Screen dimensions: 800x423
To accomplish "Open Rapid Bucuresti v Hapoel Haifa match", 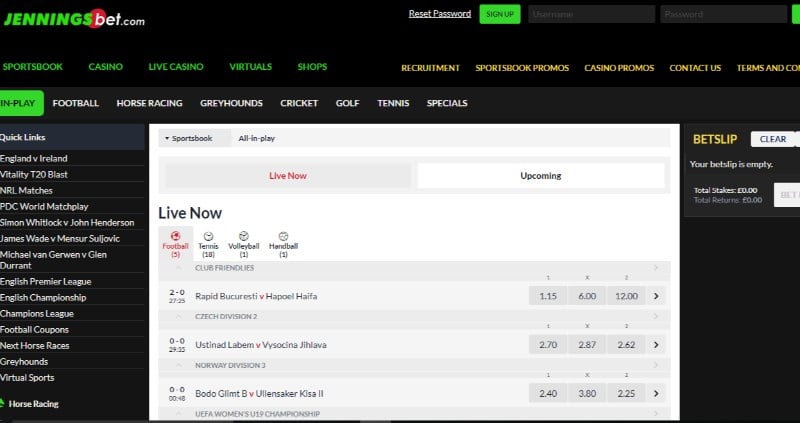I will [x=256, y=296].
